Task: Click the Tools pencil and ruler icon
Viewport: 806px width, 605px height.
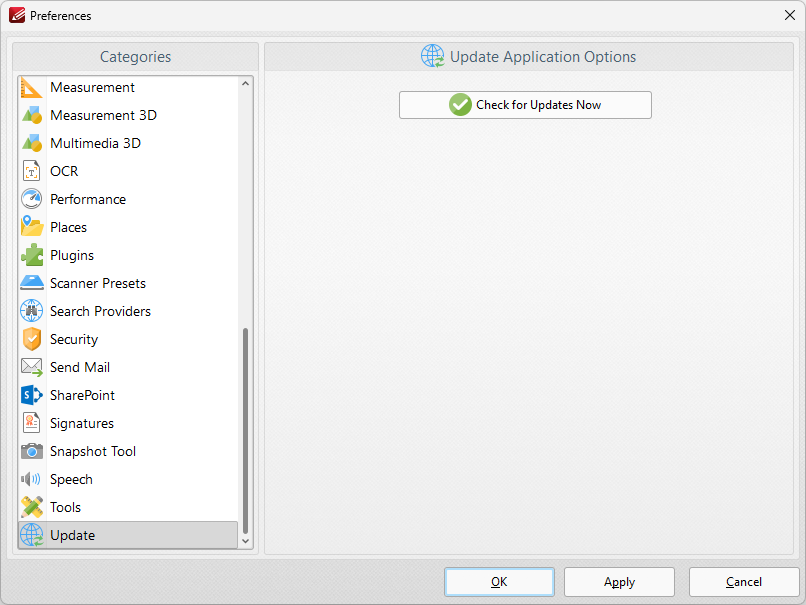Action: click(31, 507)
